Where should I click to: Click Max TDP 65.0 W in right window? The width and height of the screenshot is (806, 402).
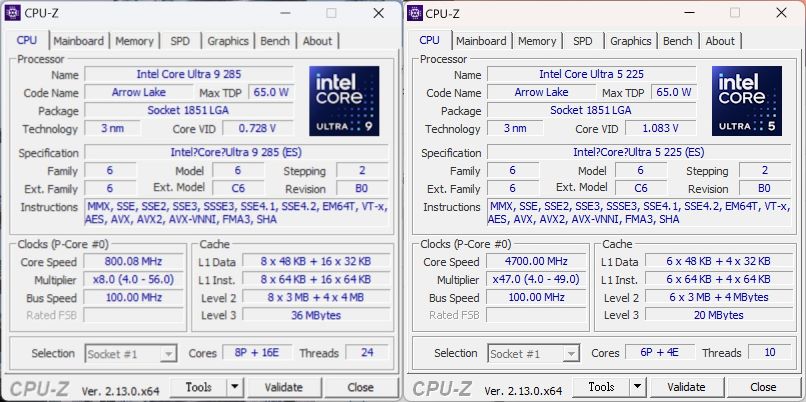tap(674, 93)
